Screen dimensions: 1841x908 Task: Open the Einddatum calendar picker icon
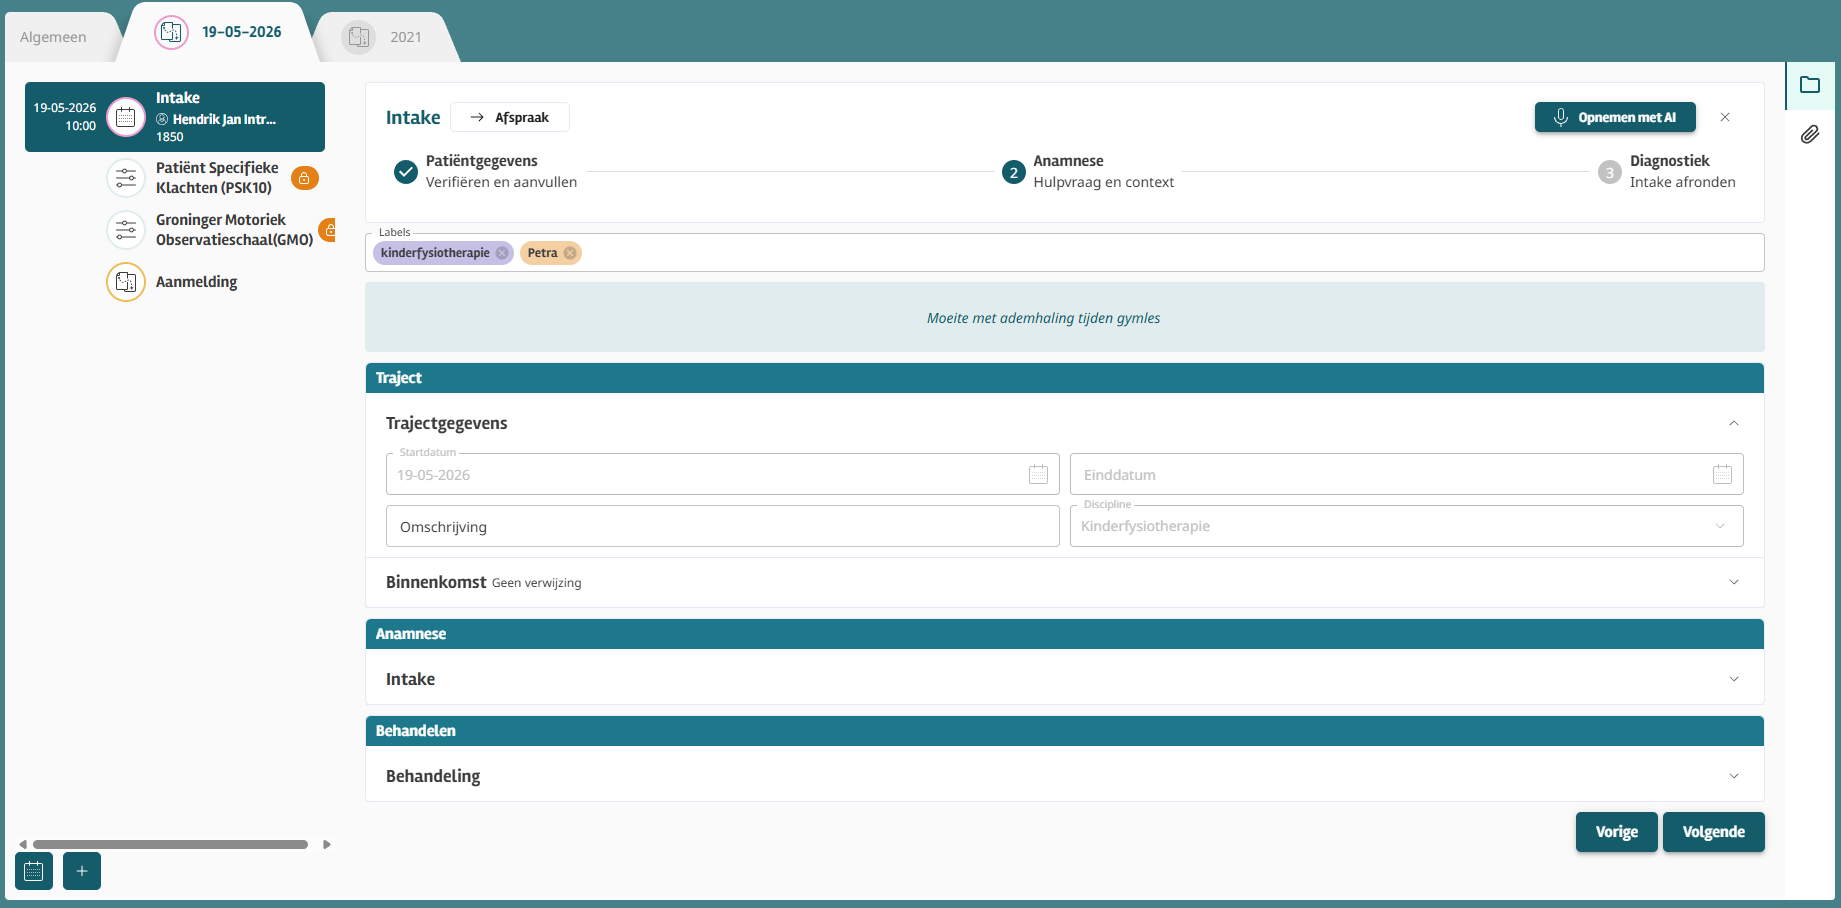point(1722,474)
